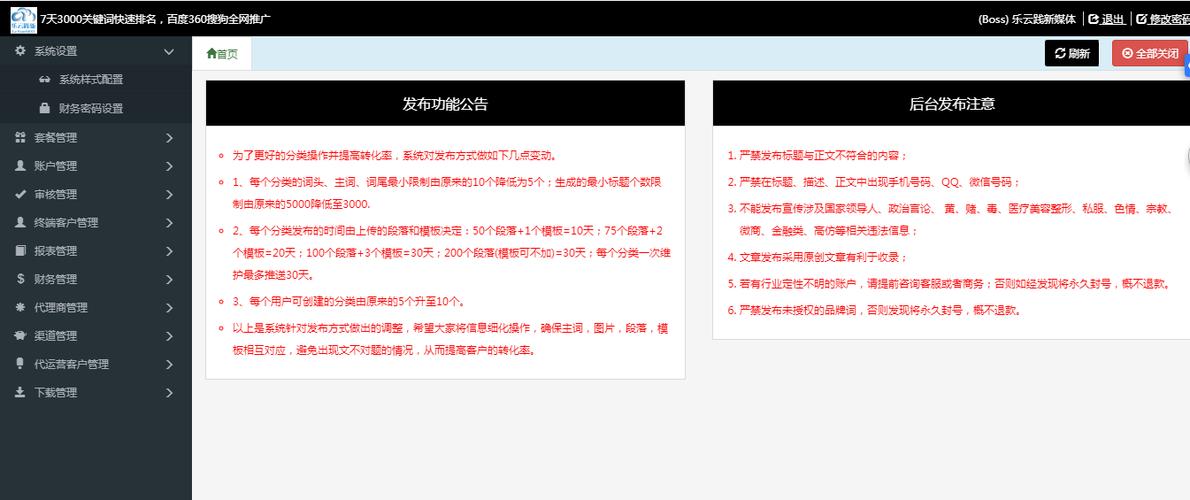Click the 套餐管理 grid icon

click(20, 138)
